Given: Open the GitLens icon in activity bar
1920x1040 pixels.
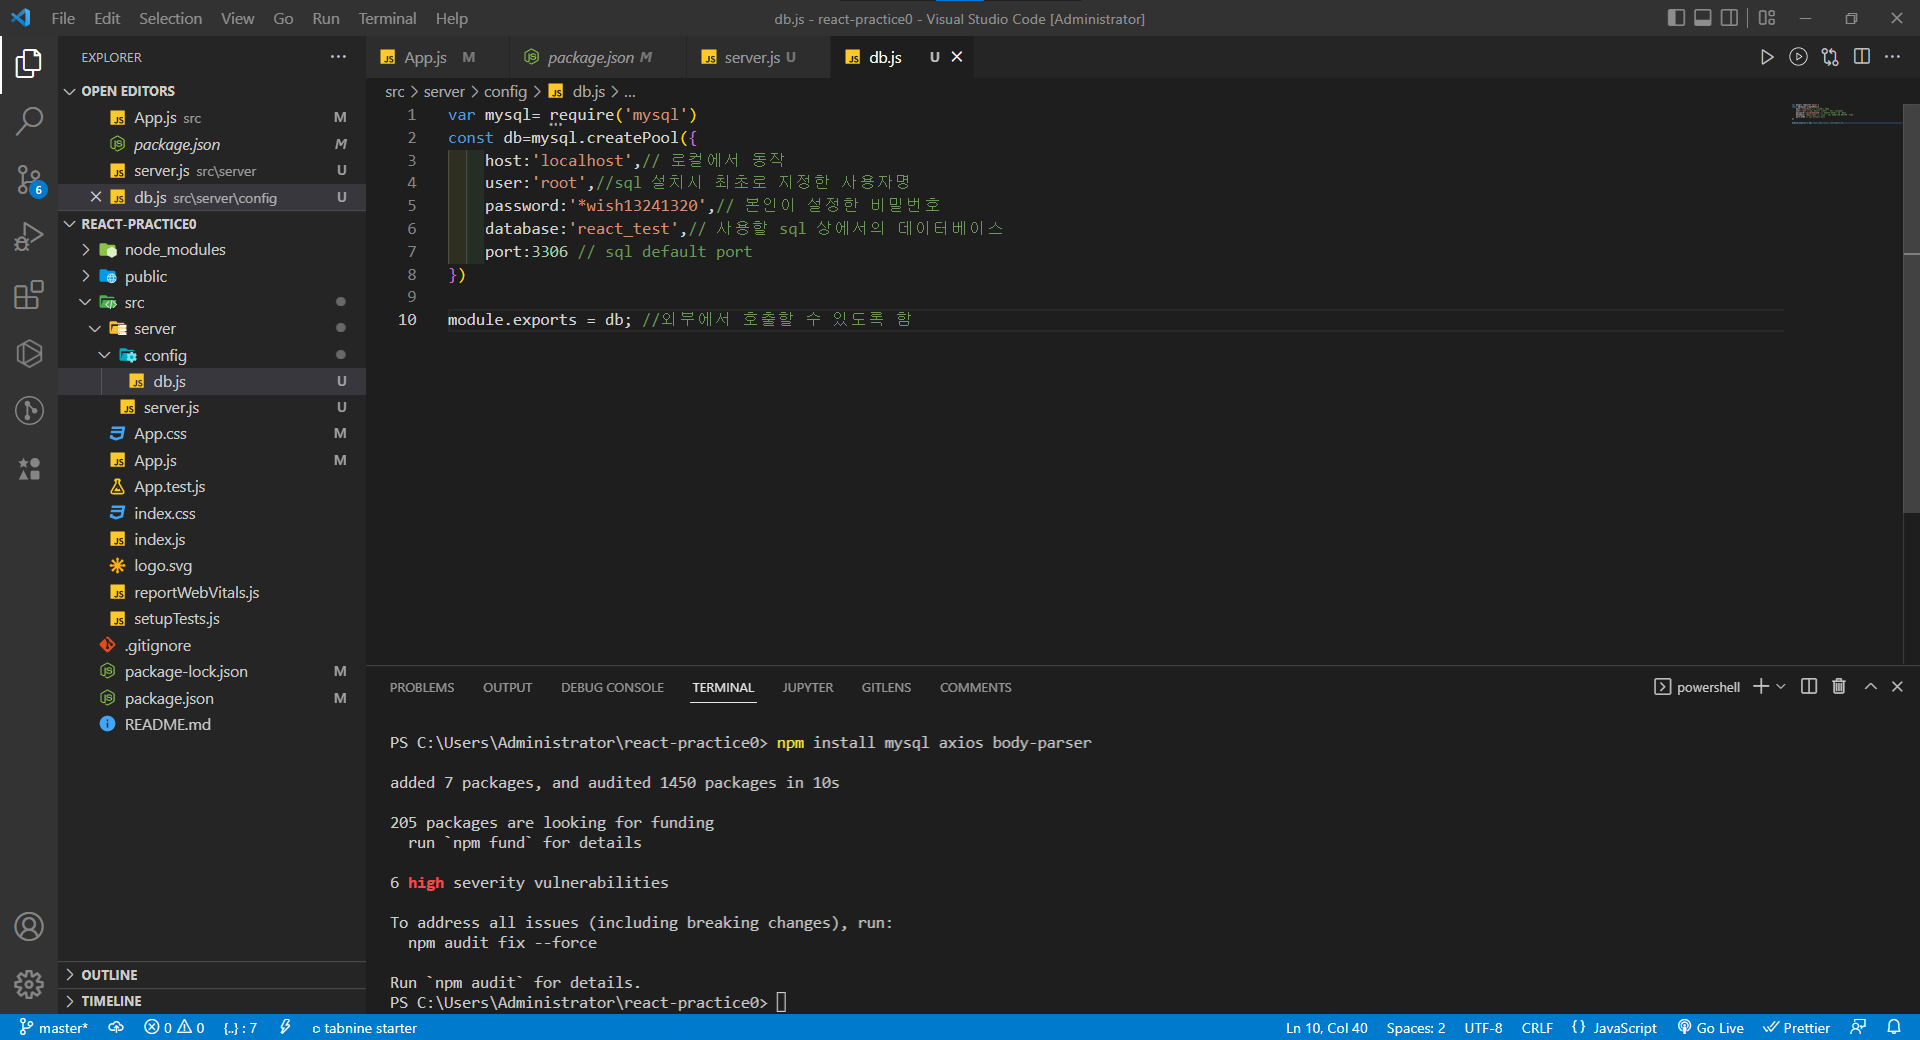Looking at the screenshot, I should (29, 410).
